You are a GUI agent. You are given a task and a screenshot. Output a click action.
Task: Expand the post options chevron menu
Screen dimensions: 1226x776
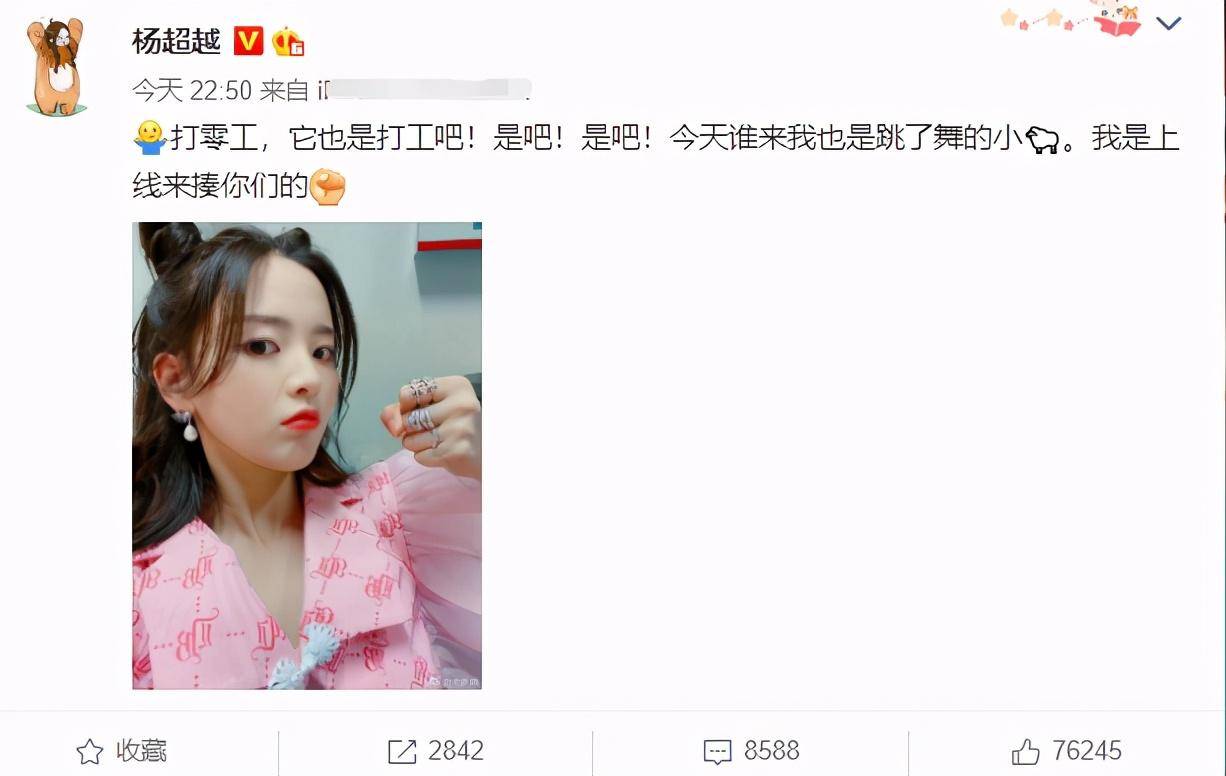[1168, 23]
